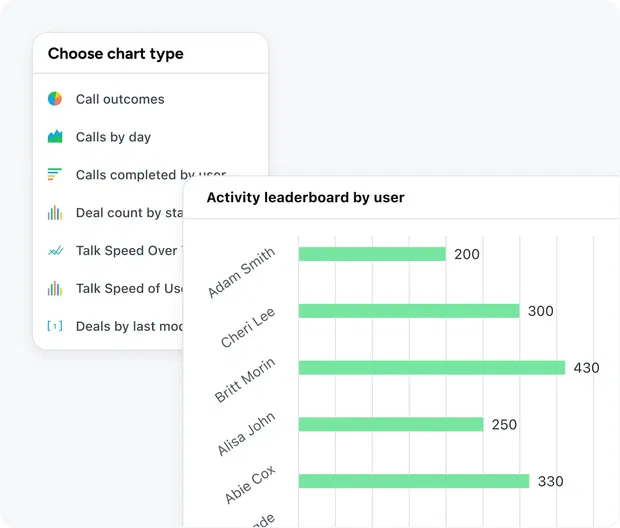Click the 200 value label
Screen dimensions: 620x528
[467, 254]
